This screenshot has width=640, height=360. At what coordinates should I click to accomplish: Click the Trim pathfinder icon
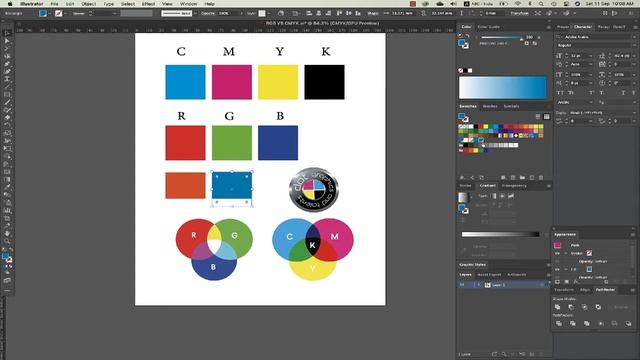coord(573,323)
